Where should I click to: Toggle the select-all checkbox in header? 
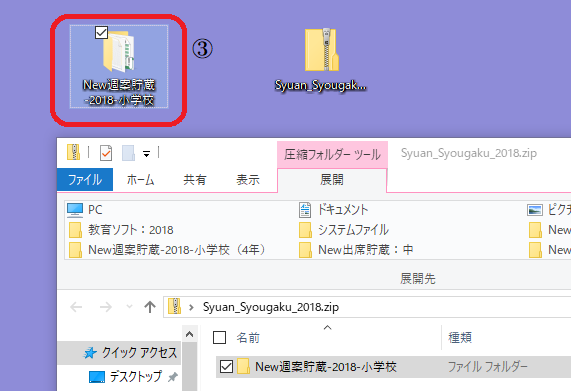point(219,337)
